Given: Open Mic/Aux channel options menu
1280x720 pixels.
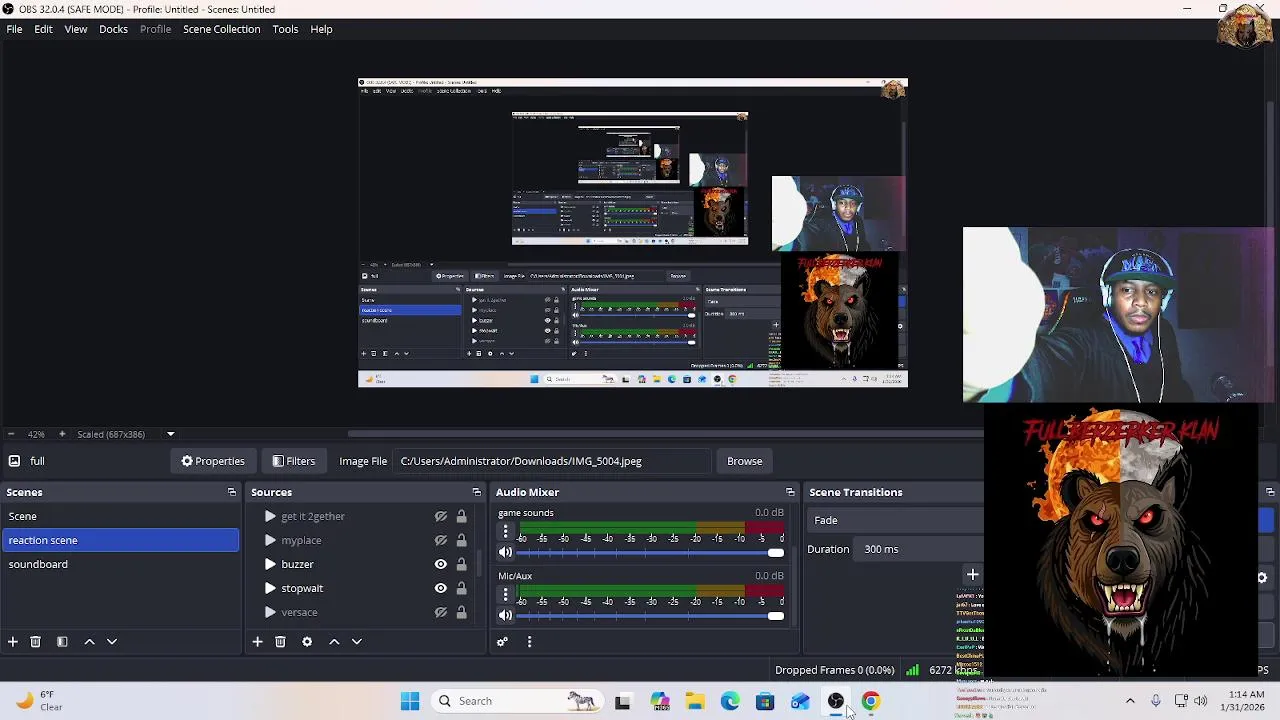Looking at the screenshot, I should 505,595.
